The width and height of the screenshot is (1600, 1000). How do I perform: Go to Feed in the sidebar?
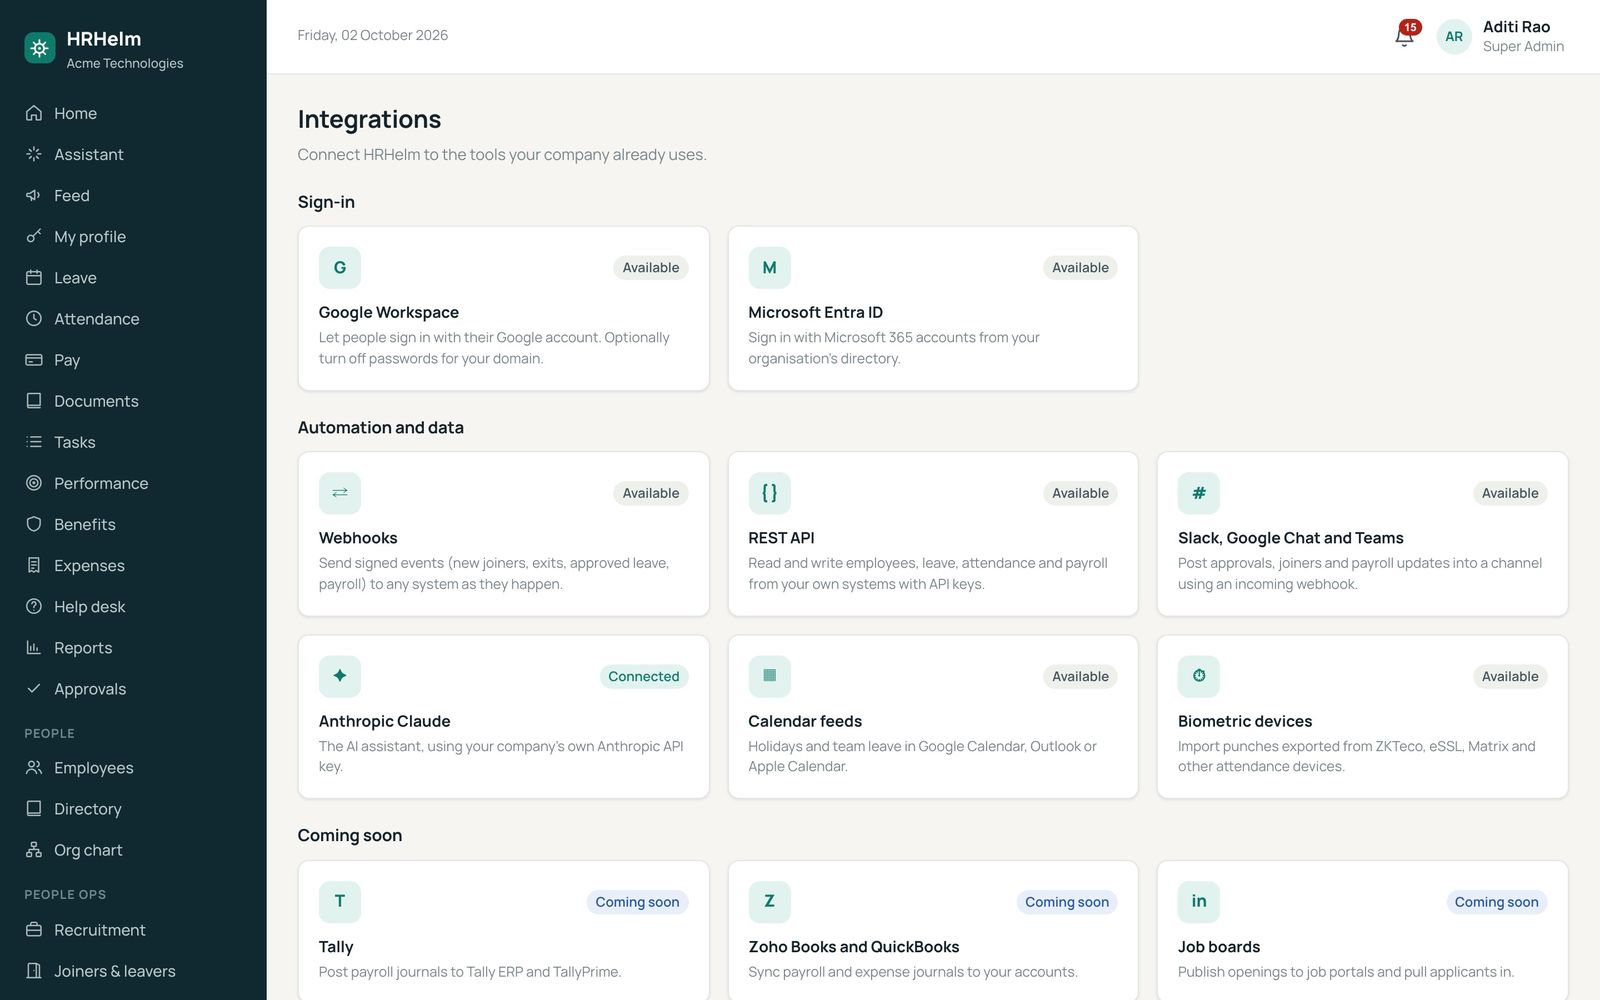[x=133, y=195]
